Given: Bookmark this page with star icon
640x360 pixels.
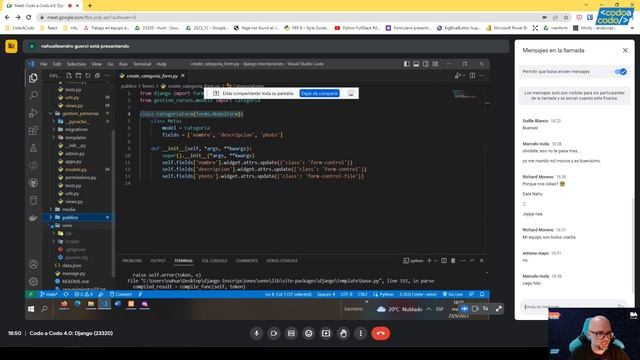Looking at the screenshot, I should (x=566, y=18).
